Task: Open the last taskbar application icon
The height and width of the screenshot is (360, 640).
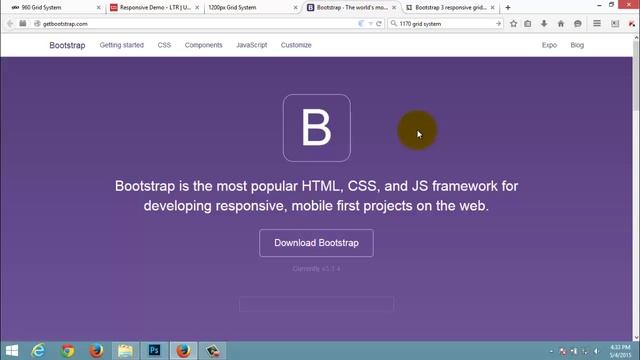Action: click(212, 351)
